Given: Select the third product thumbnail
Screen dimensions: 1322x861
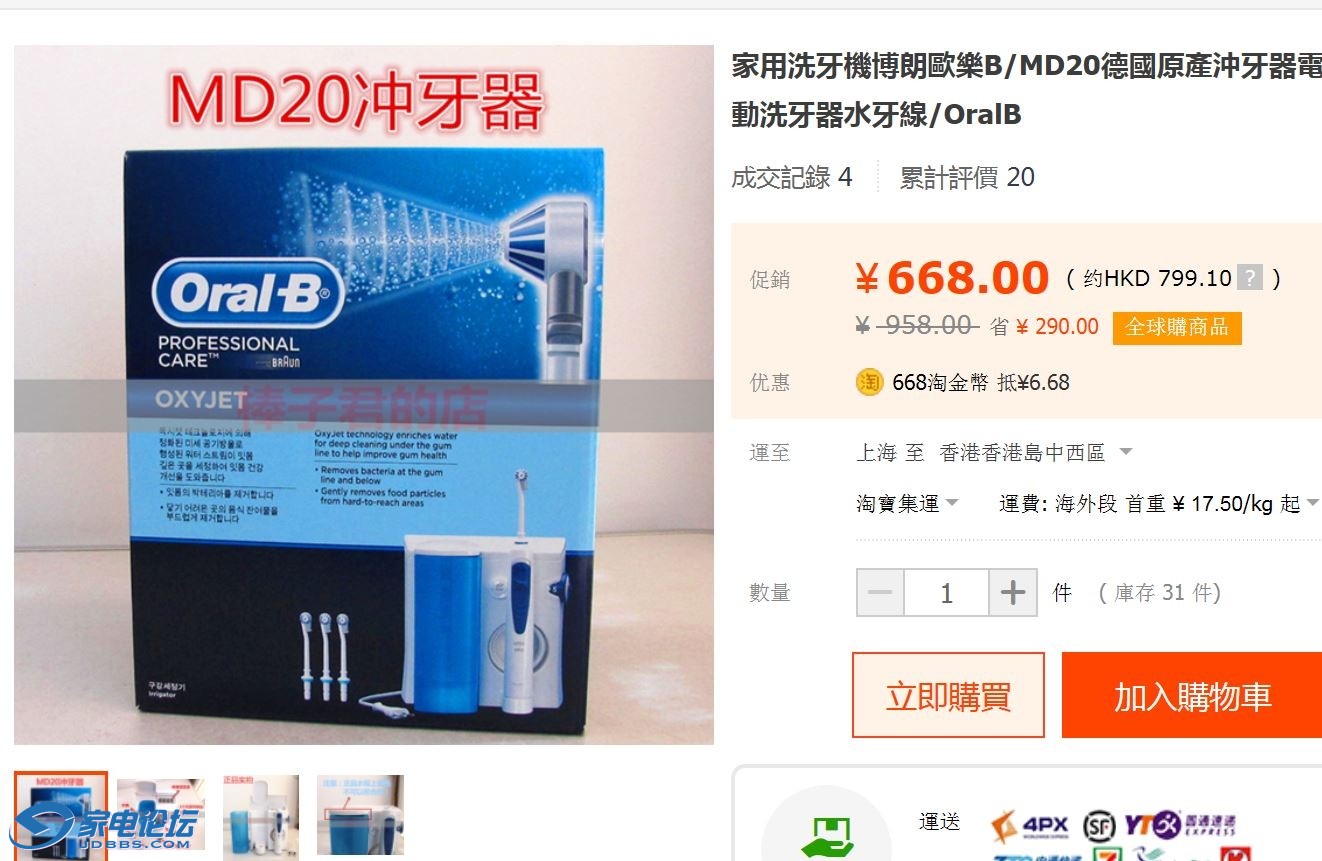Looking at the screenshot, I should pyautogui.click(x=260, y=815).
